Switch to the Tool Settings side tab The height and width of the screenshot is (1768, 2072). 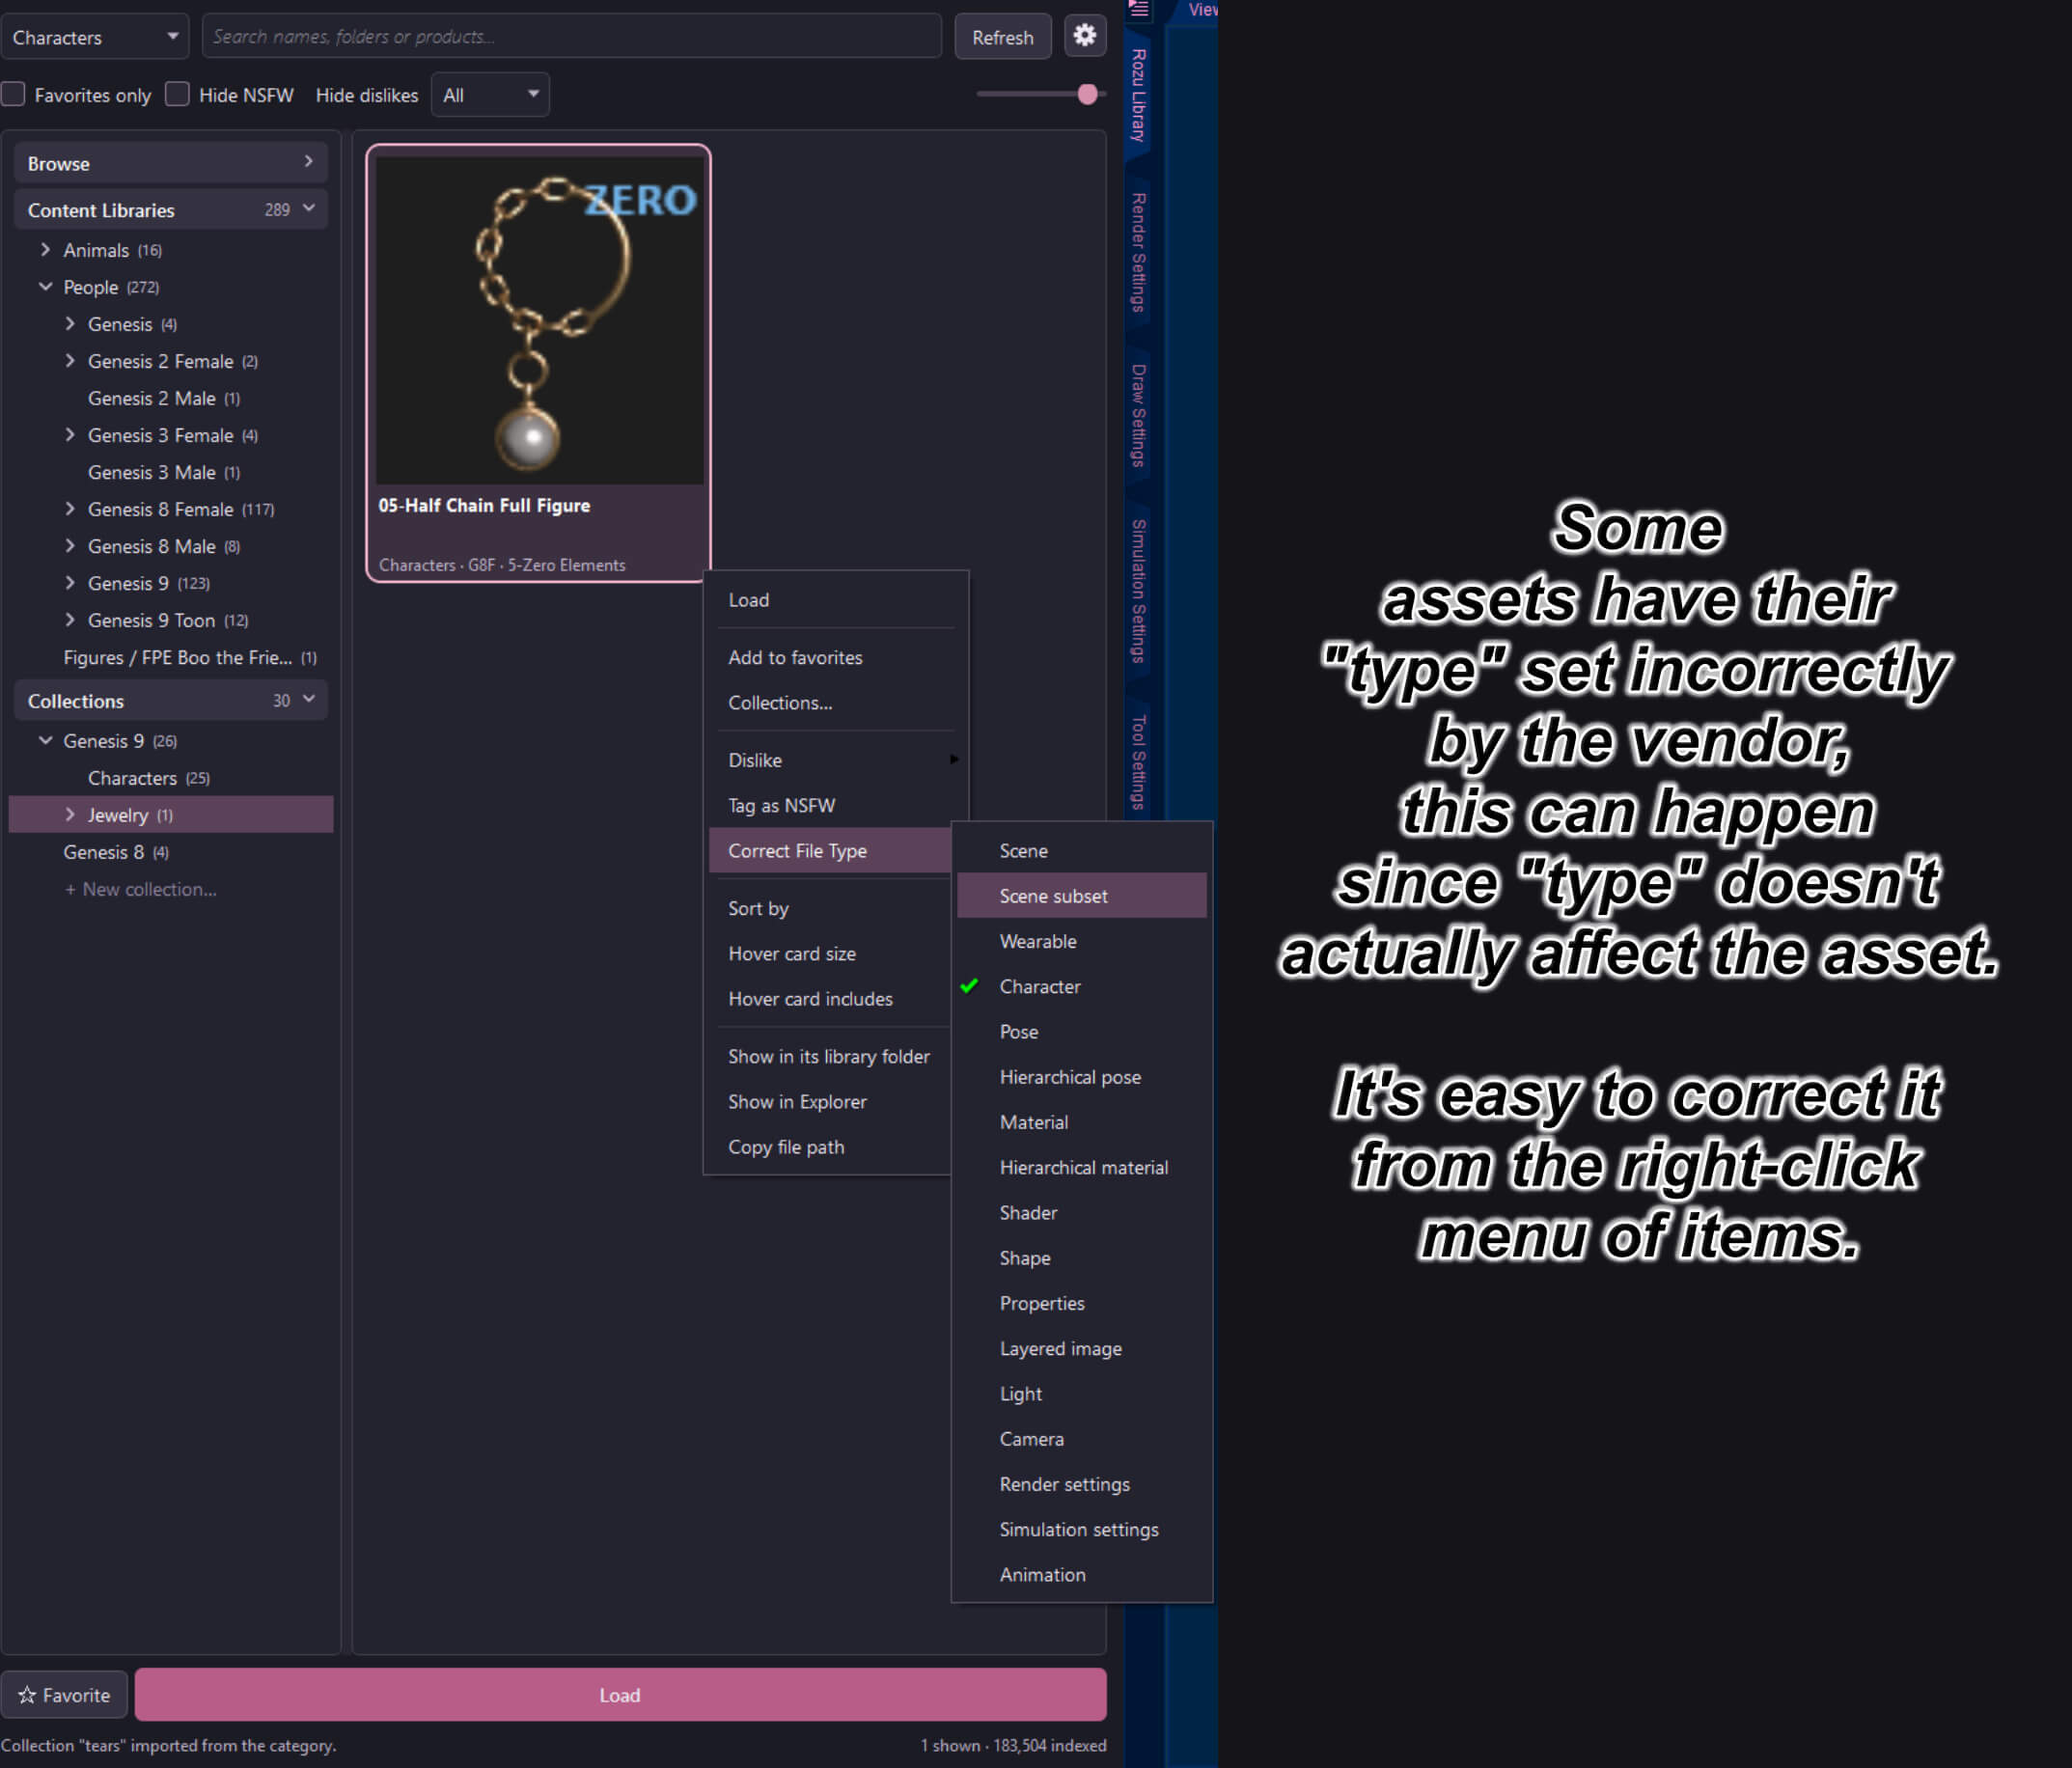1138,761
